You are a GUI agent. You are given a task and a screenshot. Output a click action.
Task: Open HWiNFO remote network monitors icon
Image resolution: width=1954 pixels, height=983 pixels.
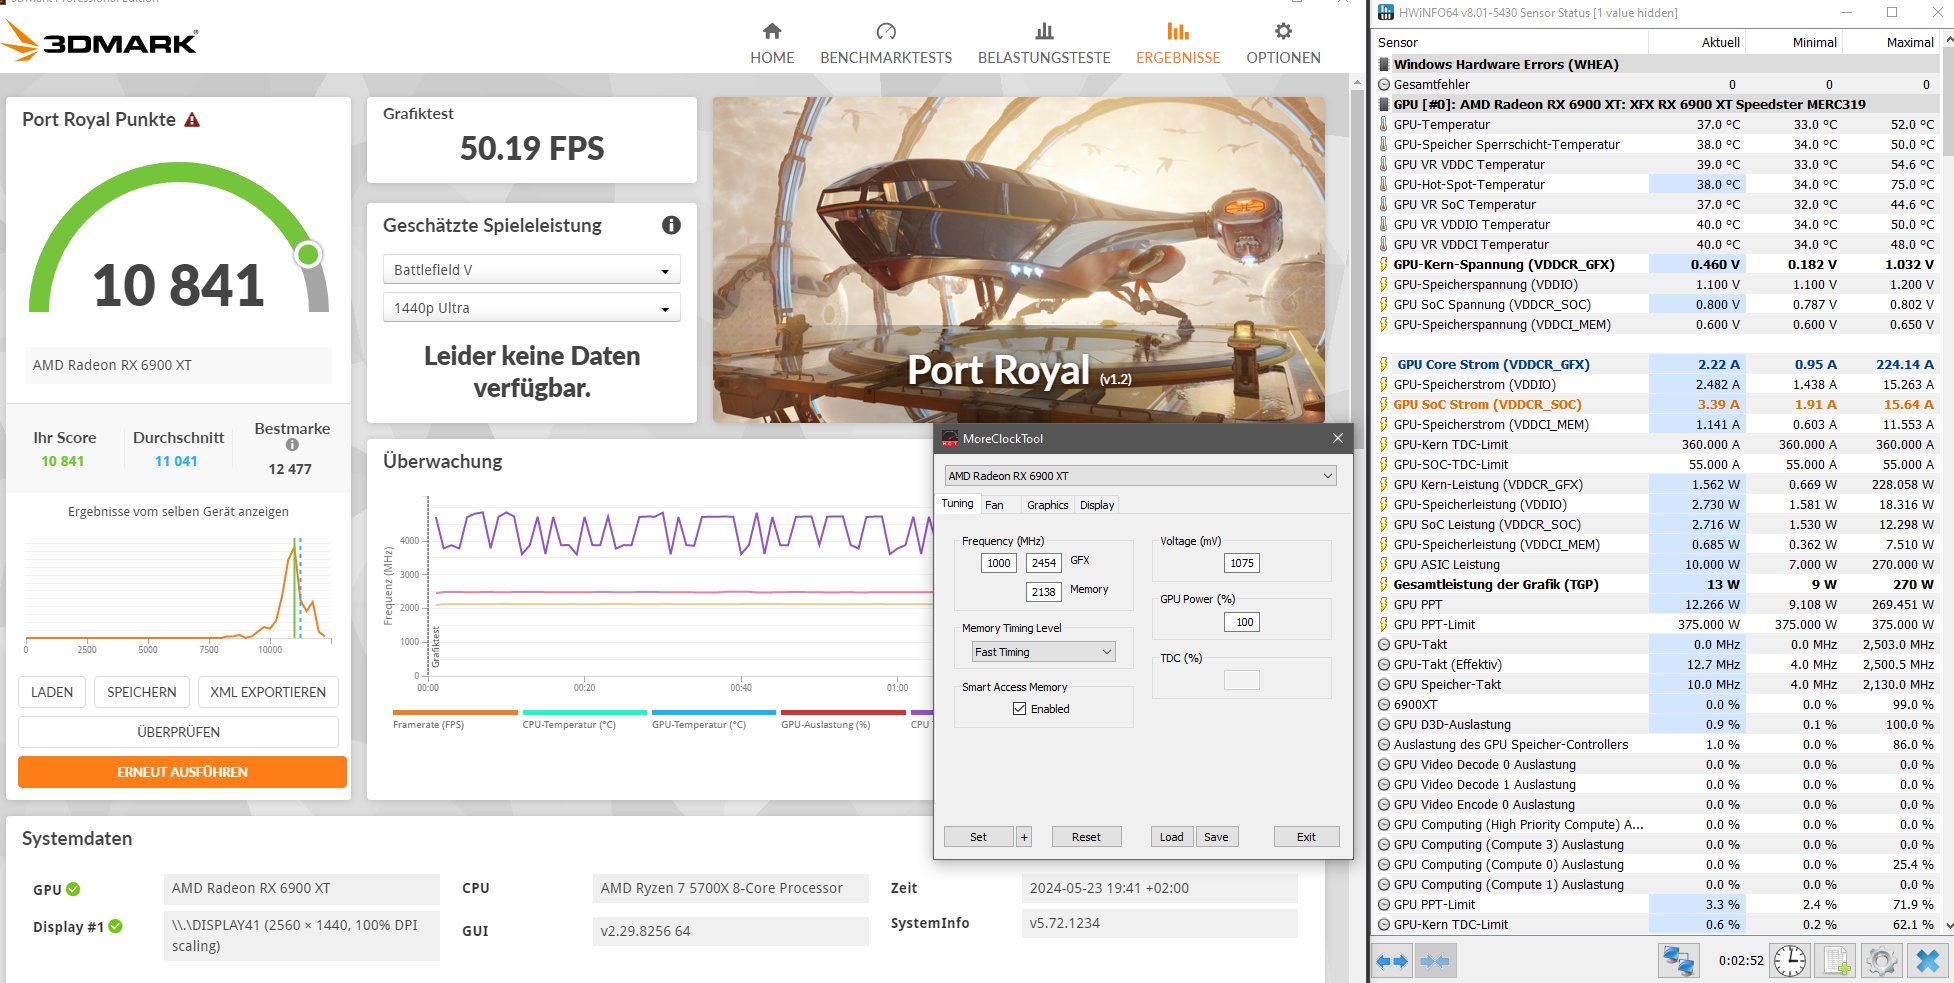coord(1677,961)
